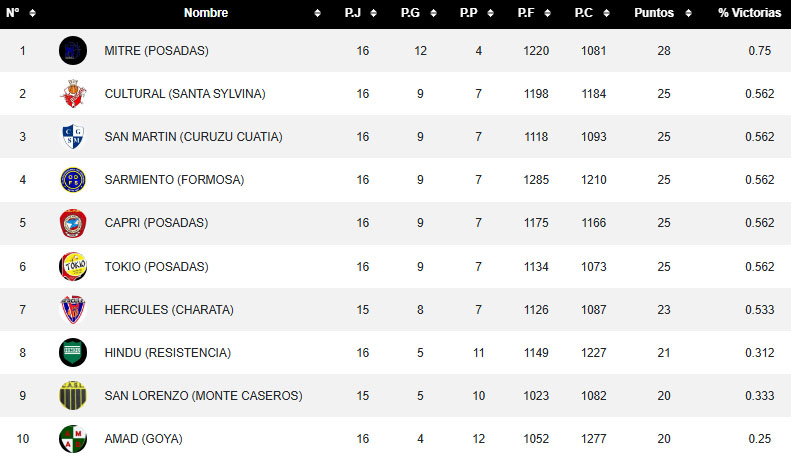Click the Hercules (Charata) team crest
The image size is (791, 465).
pos(73,310)
